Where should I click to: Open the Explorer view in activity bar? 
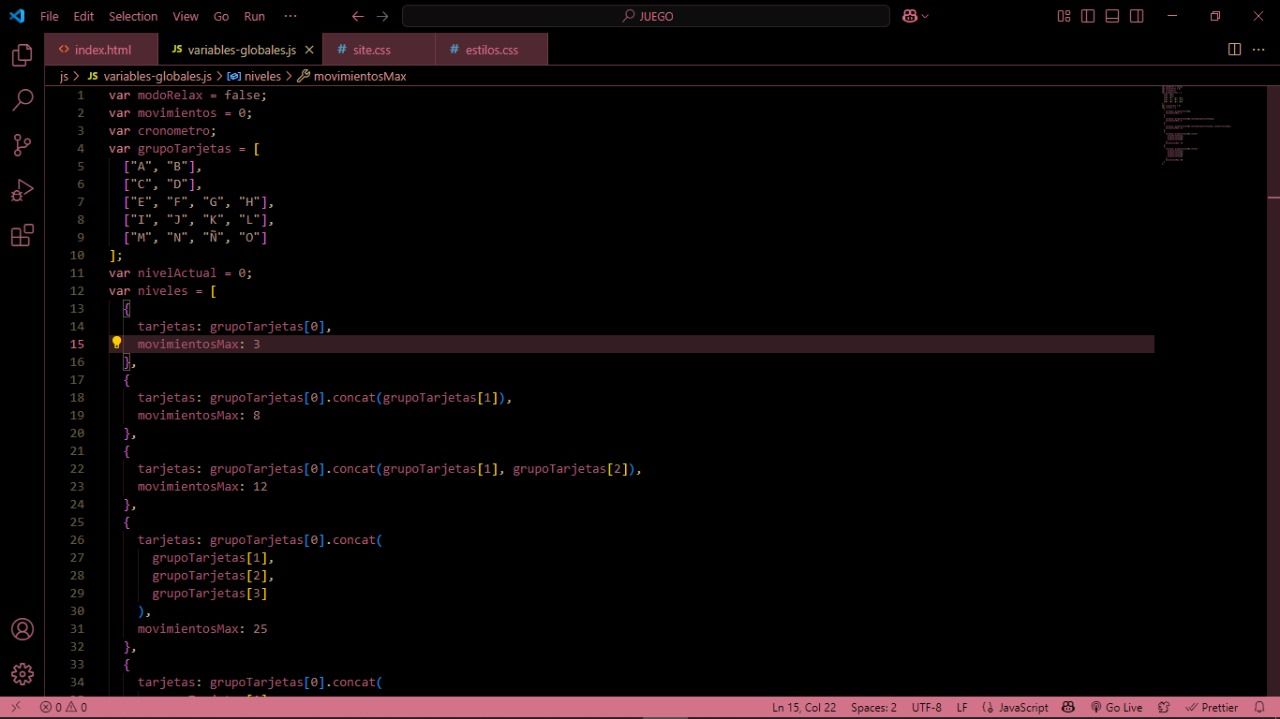click(22, 56)
